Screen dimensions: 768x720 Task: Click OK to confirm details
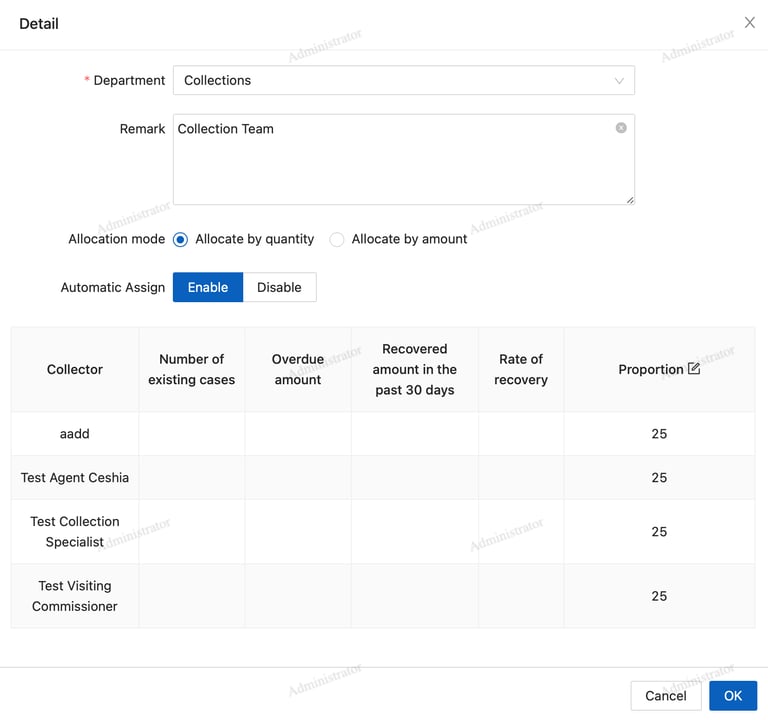(733, 696)
